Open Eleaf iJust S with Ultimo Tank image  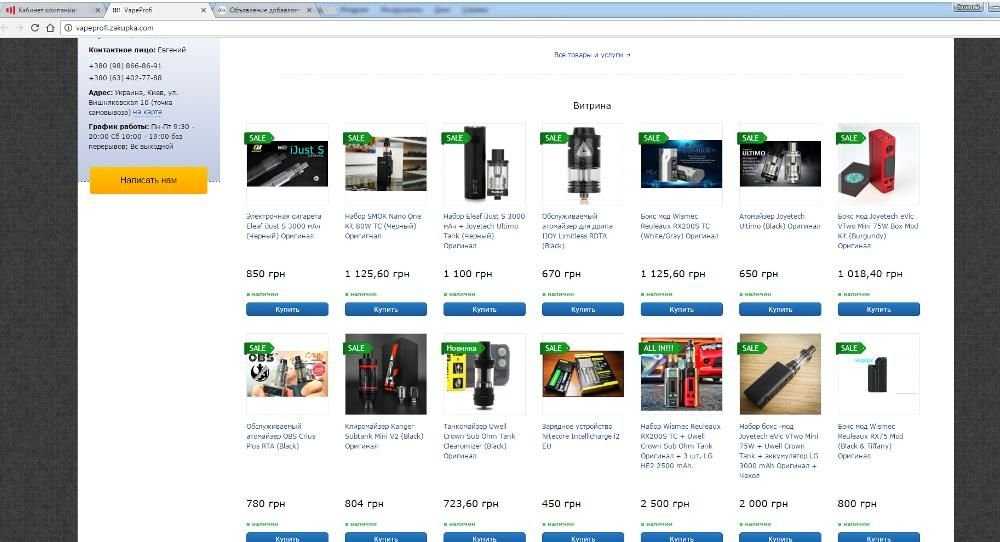(x=484, y=164)
